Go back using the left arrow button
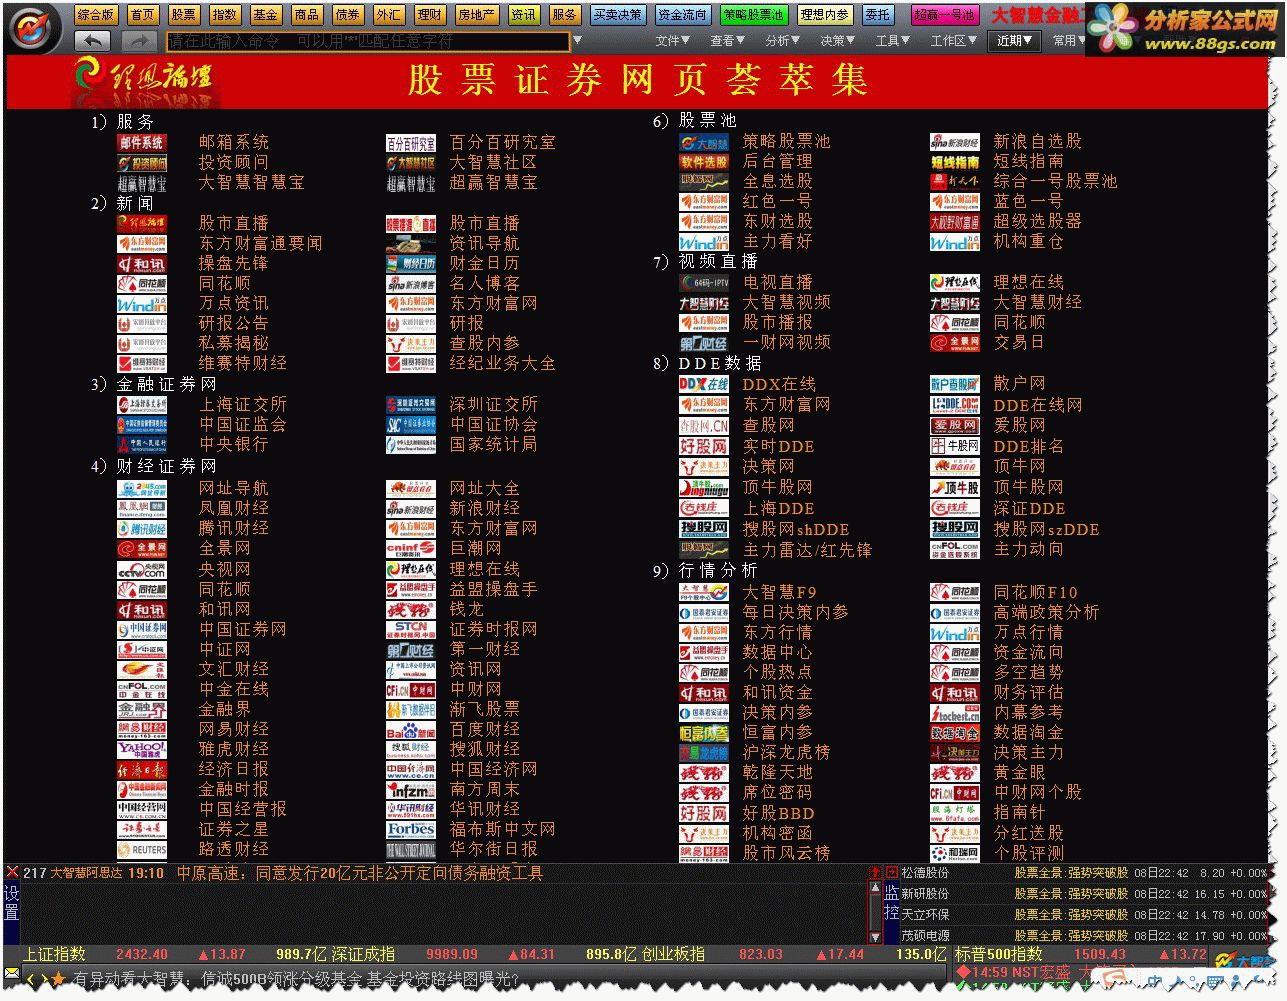 click(x=93, y=40)
